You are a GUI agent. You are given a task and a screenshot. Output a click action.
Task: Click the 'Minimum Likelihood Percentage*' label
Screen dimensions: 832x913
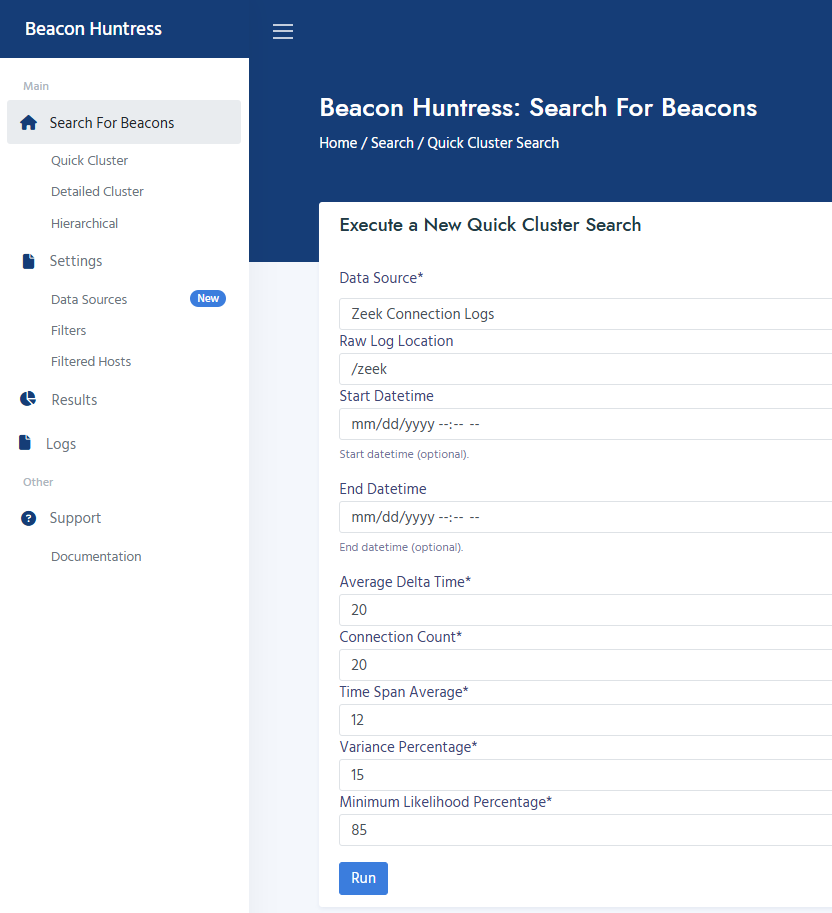coord(445,802)
